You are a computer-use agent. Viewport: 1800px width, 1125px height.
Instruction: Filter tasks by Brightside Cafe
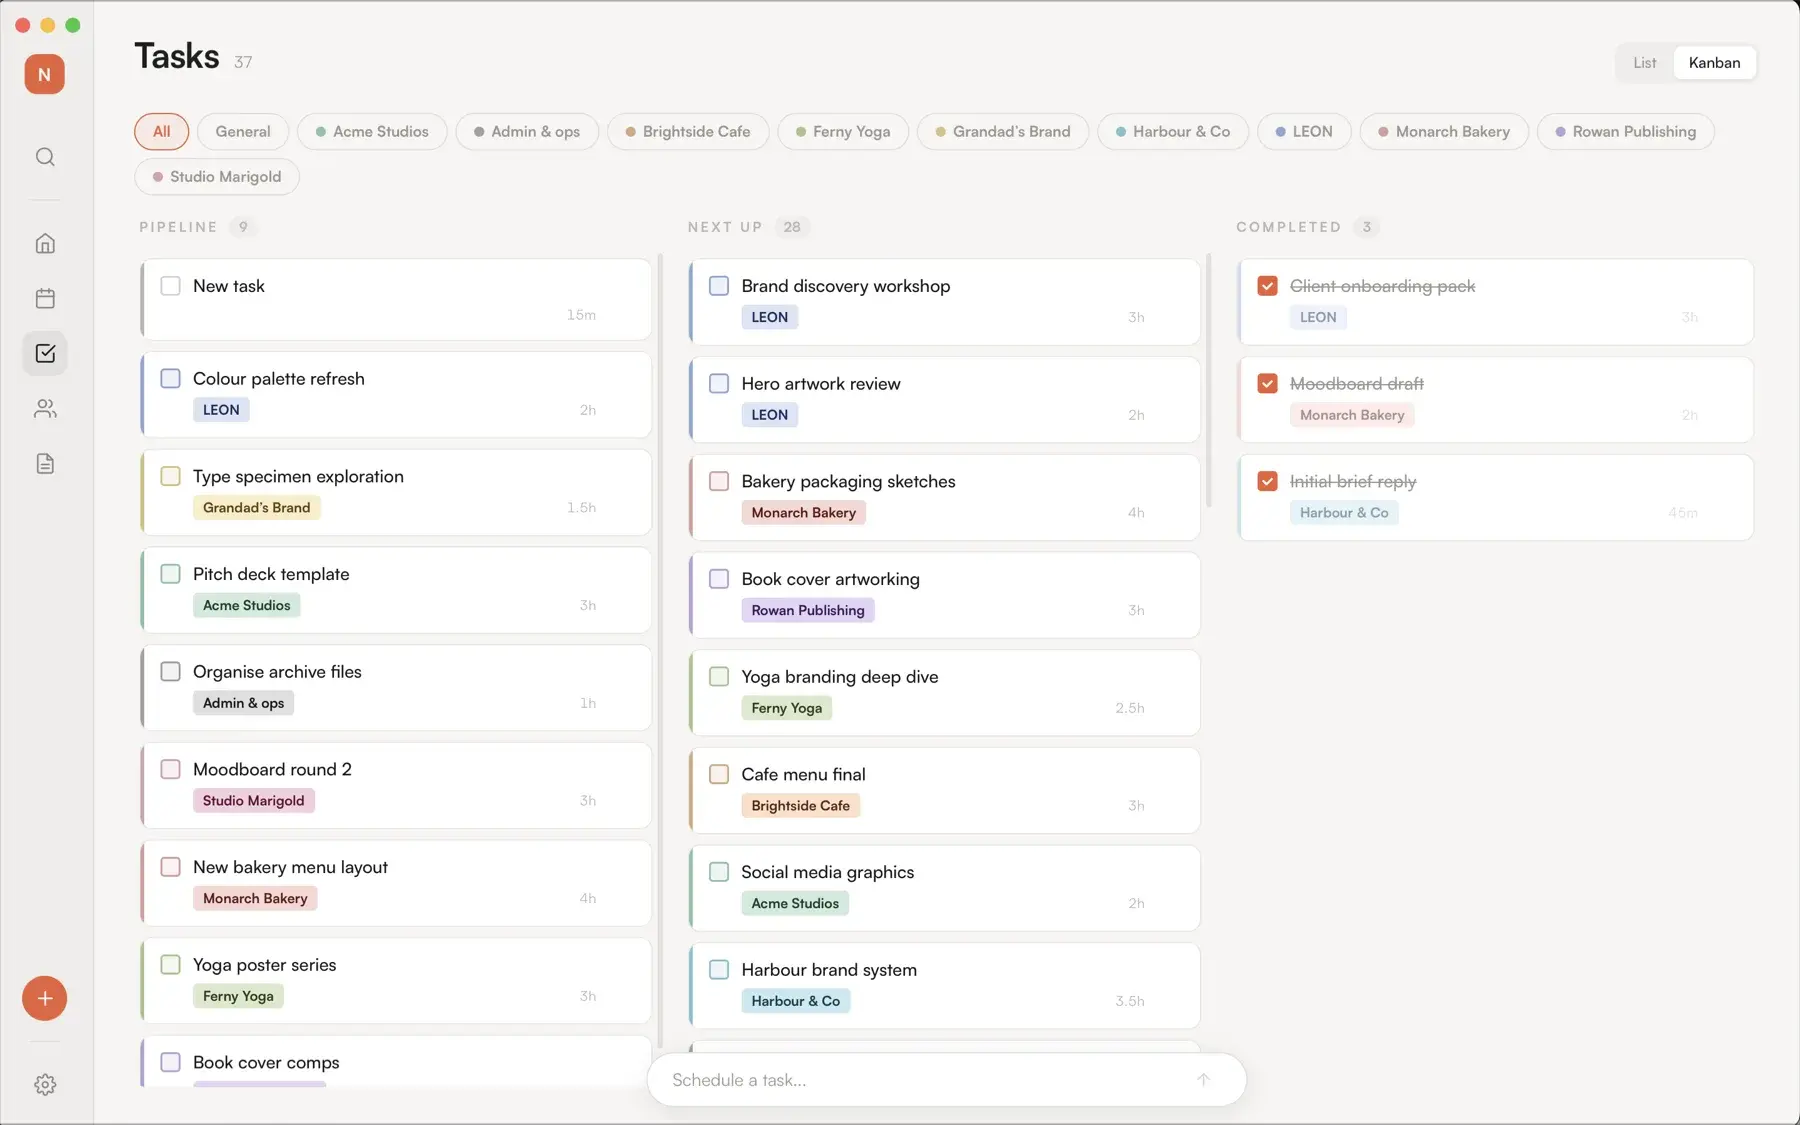point(688,131)
